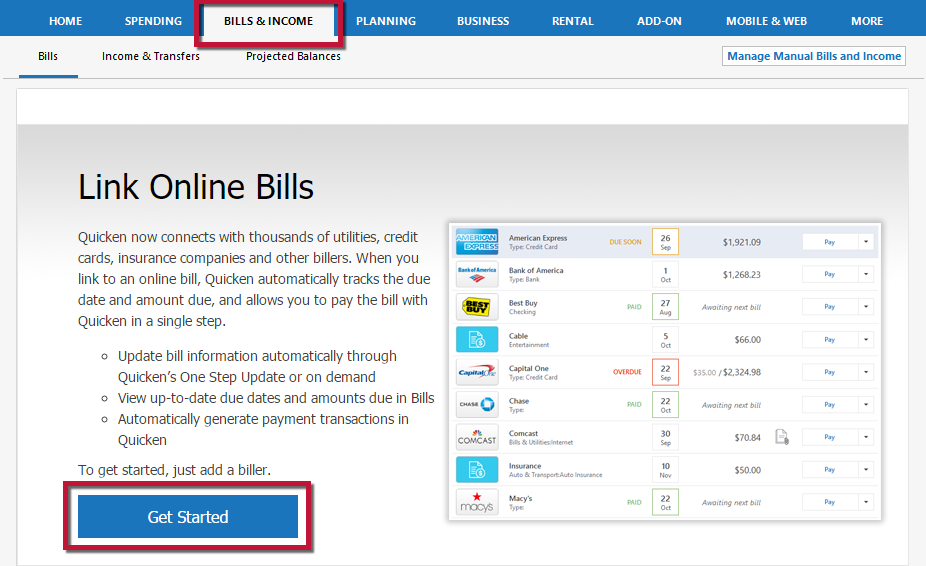
Task: Click Manage Manual Bills and Income
Action: point(814,56)
